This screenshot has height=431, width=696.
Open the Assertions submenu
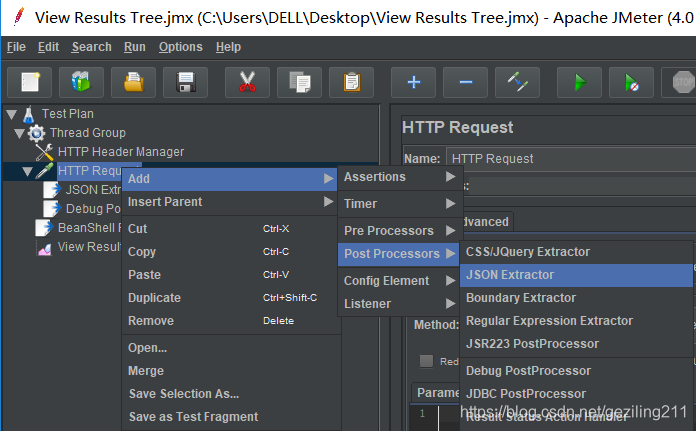point(399,177)
